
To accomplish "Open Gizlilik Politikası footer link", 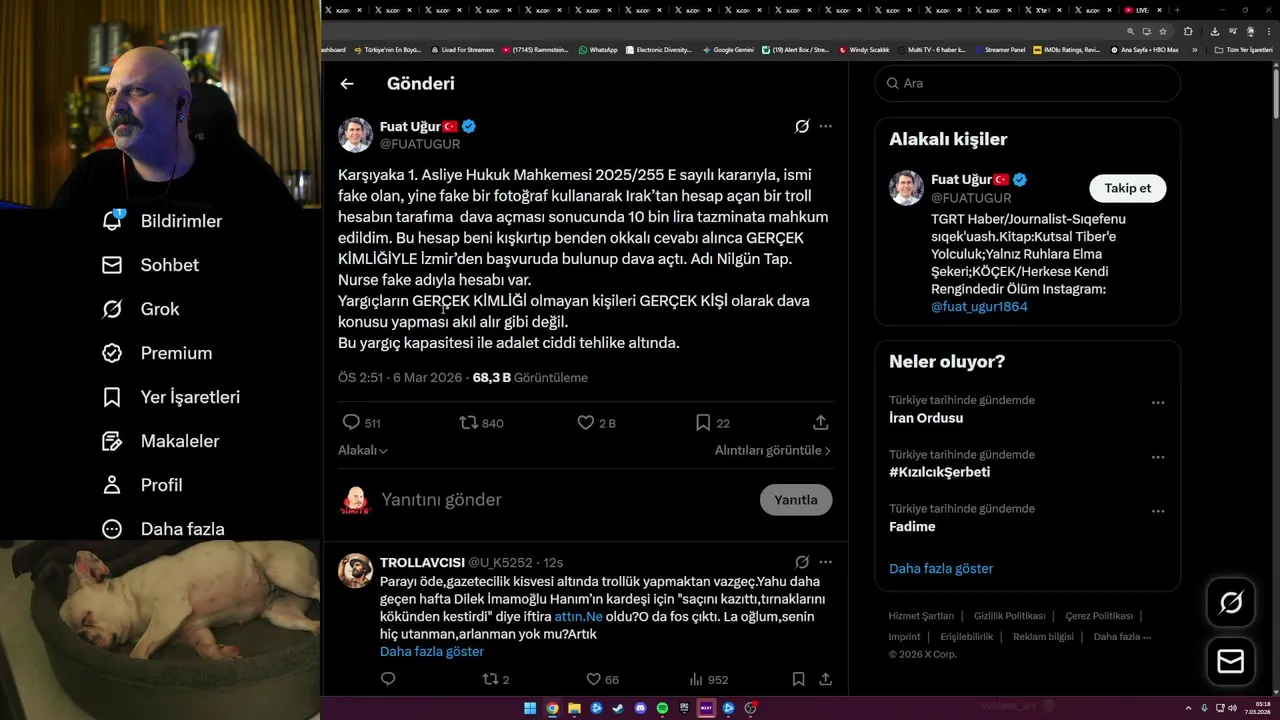I will tap(1009, 616).
